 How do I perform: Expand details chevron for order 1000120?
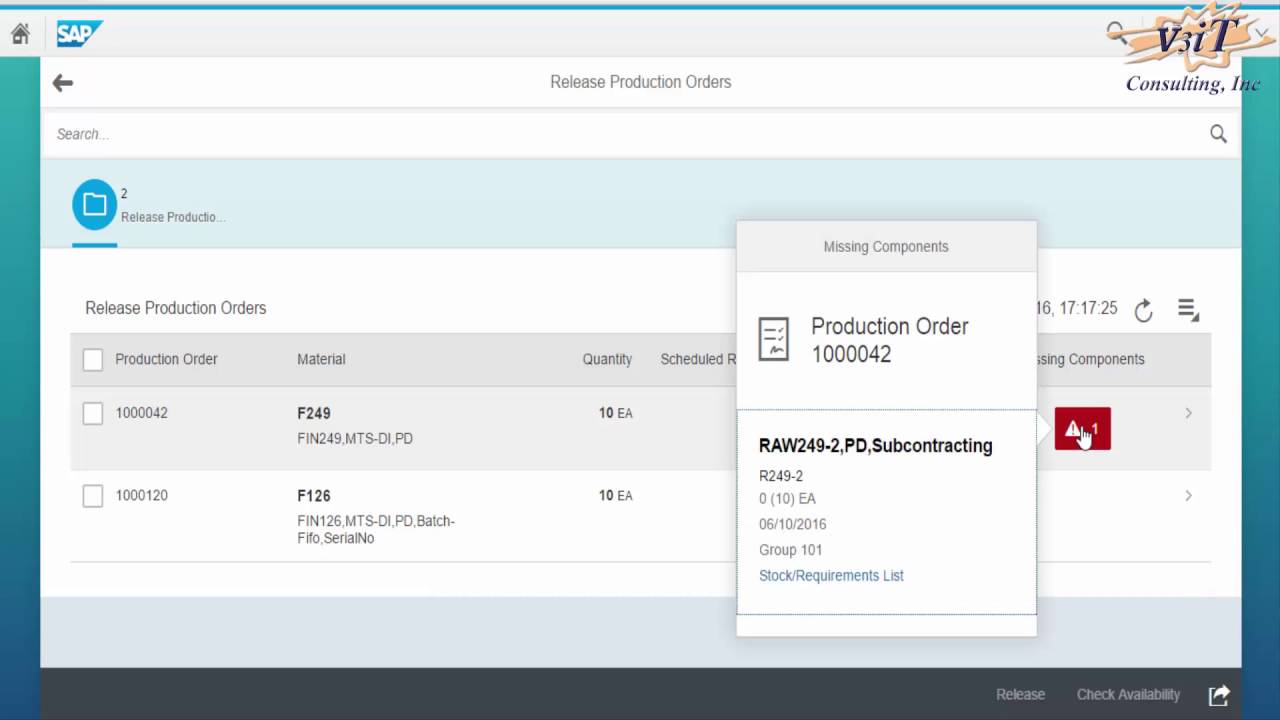pos(1188,496)
